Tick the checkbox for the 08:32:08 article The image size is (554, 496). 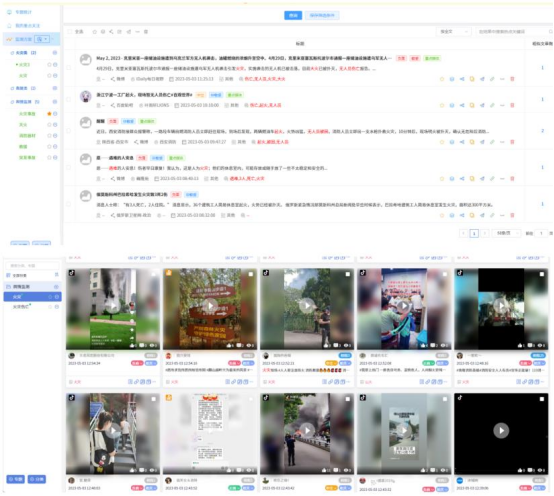[x=69, y=204]
